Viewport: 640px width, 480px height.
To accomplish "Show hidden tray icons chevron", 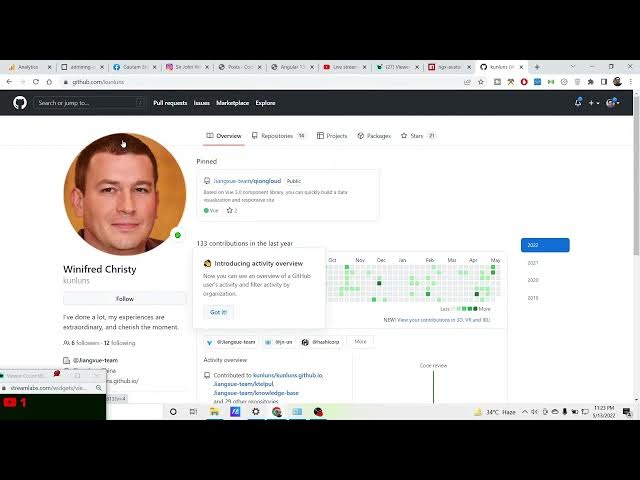I will (x=525, y=412).
